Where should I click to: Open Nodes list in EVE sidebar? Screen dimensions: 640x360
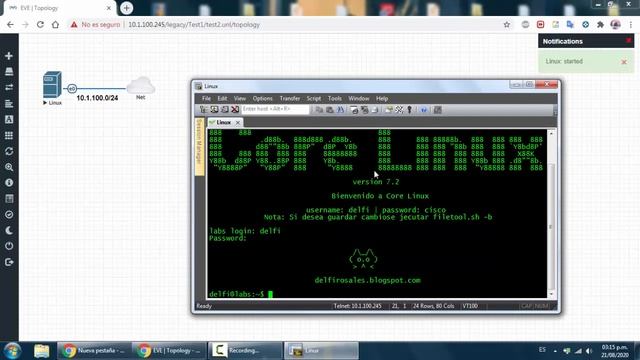tap(9, 71)
